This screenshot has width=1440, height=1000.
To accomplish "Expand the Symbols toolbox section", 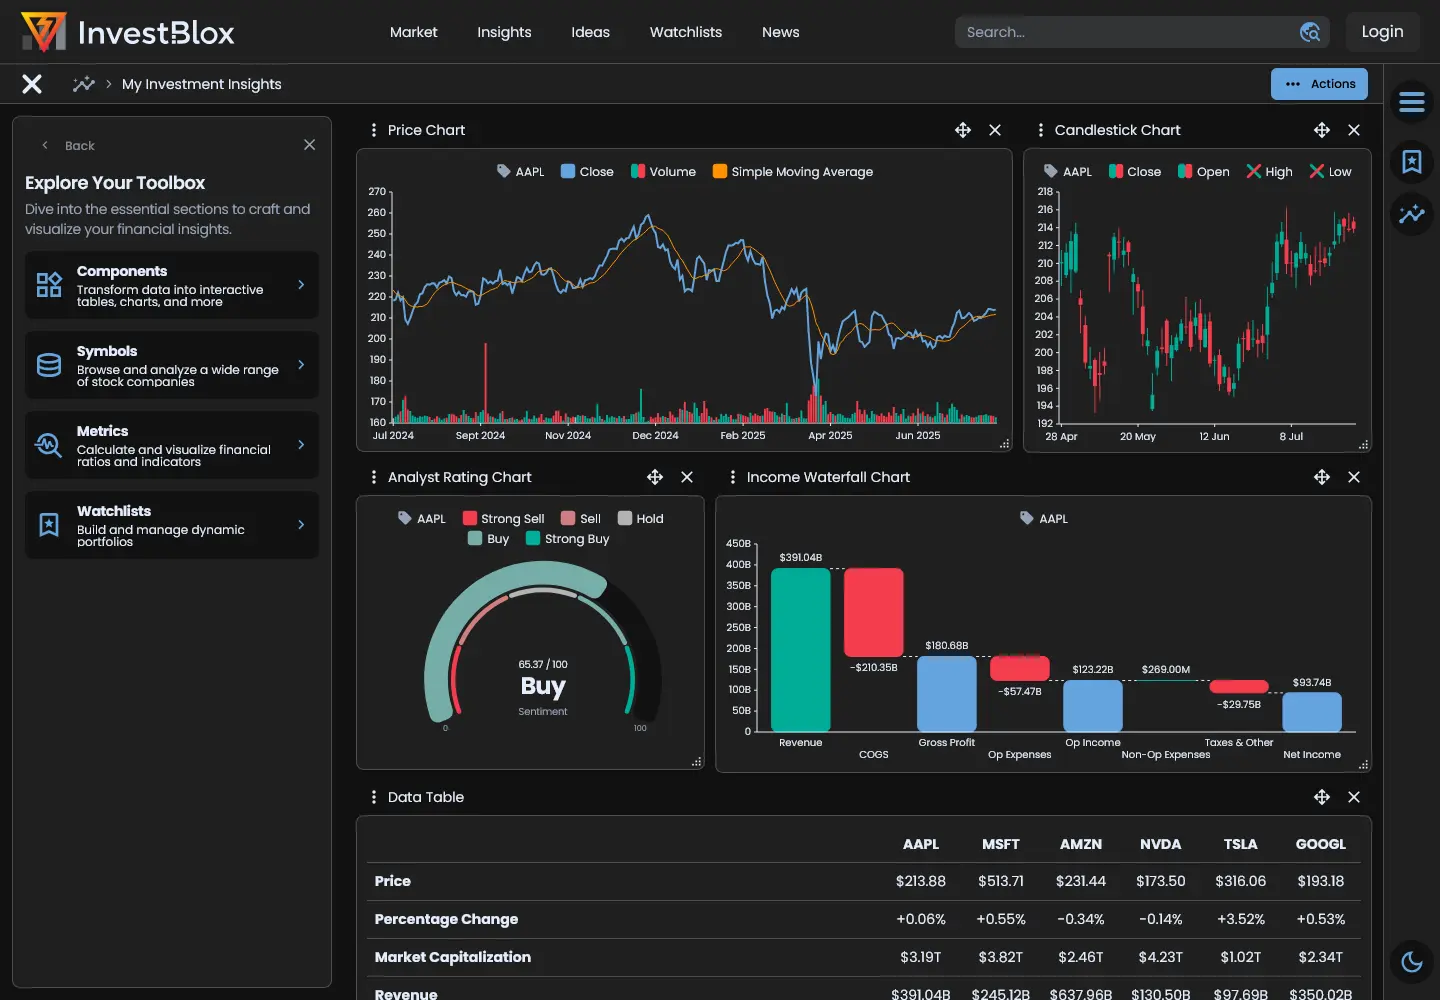I will pyautogui.click(x=172, y=365).
